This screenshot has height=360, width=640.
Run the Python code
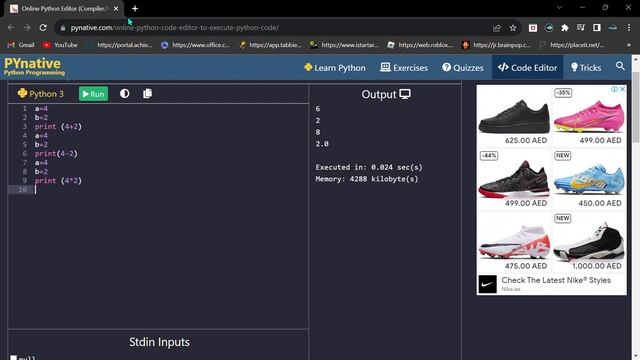93,94
